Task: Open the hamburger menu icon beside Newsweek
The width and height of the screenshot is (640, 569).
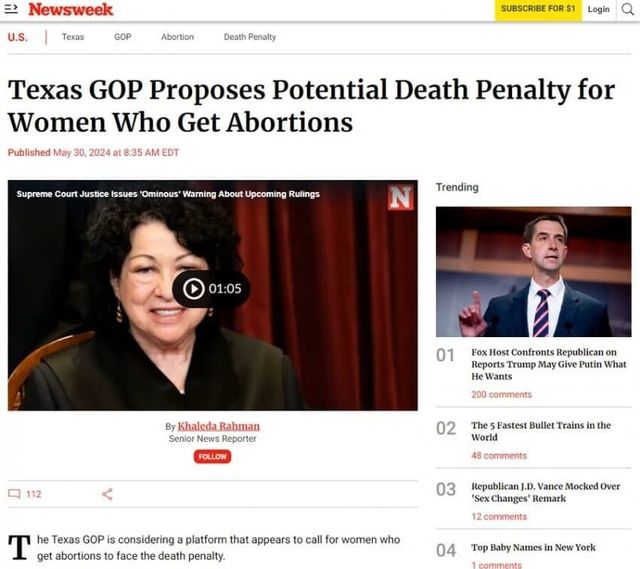Action: pos(11,9)
